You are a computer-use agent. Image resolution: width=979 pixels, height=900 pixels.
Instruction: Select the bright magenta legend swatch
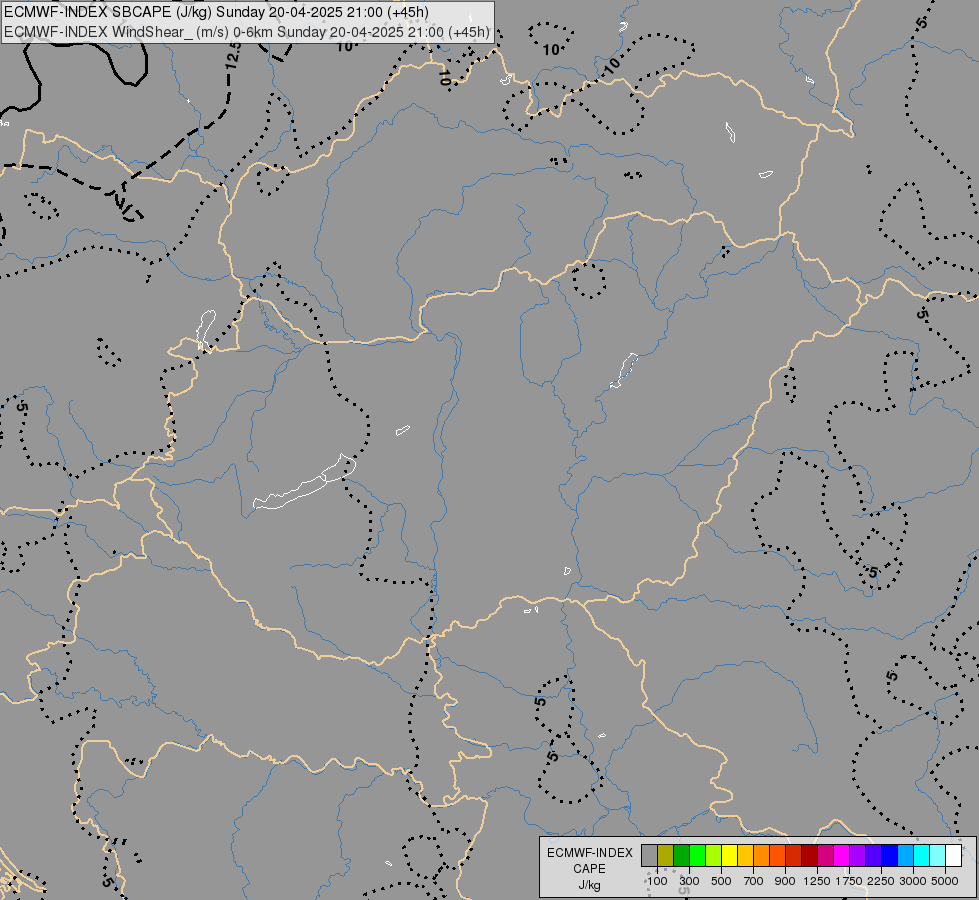click(842, 856)
